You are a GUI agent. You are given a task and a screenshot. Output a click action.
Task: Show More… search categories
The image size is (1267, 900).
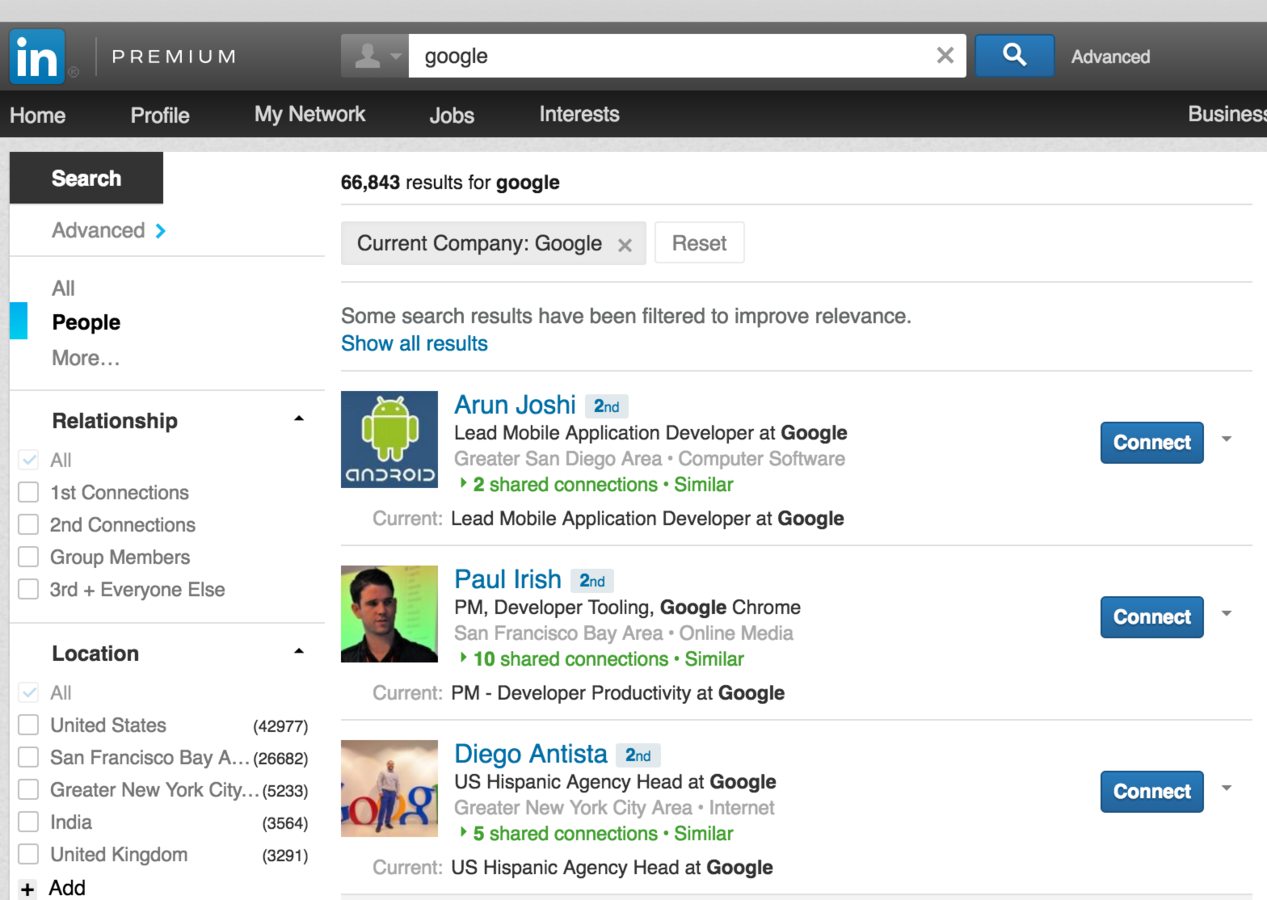86,358
